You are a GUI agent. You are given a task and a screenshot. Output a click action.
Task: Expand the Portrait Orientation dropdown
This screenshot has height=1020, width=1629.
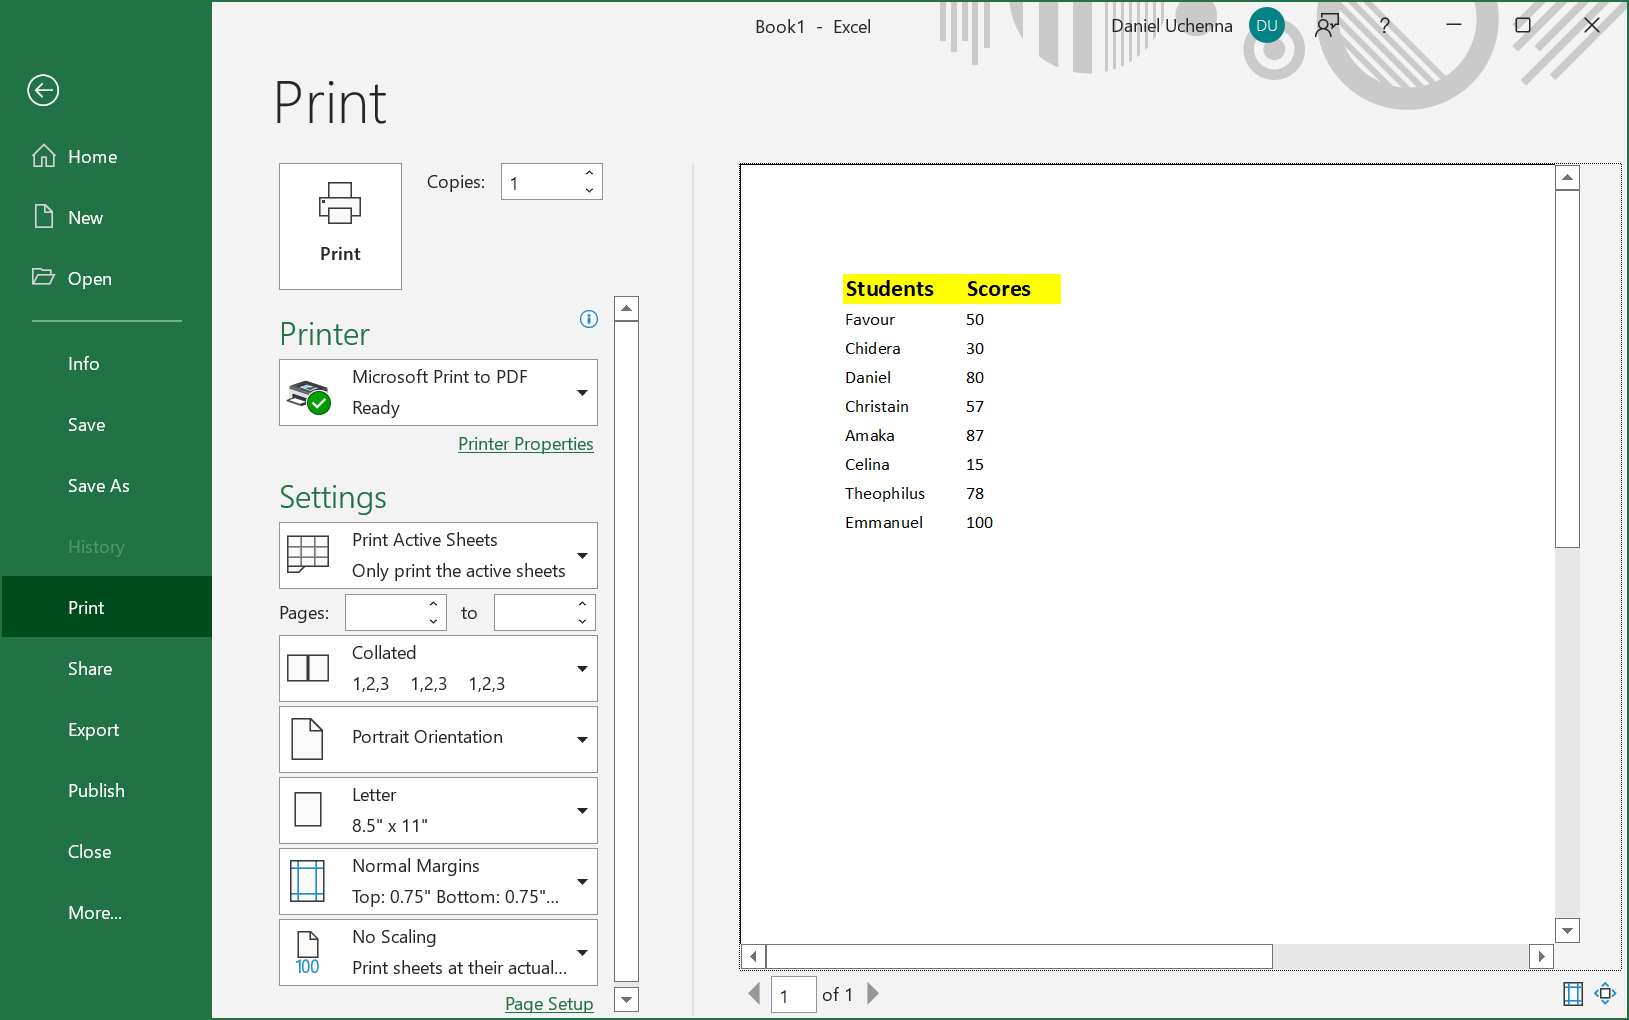click(438, 739)
